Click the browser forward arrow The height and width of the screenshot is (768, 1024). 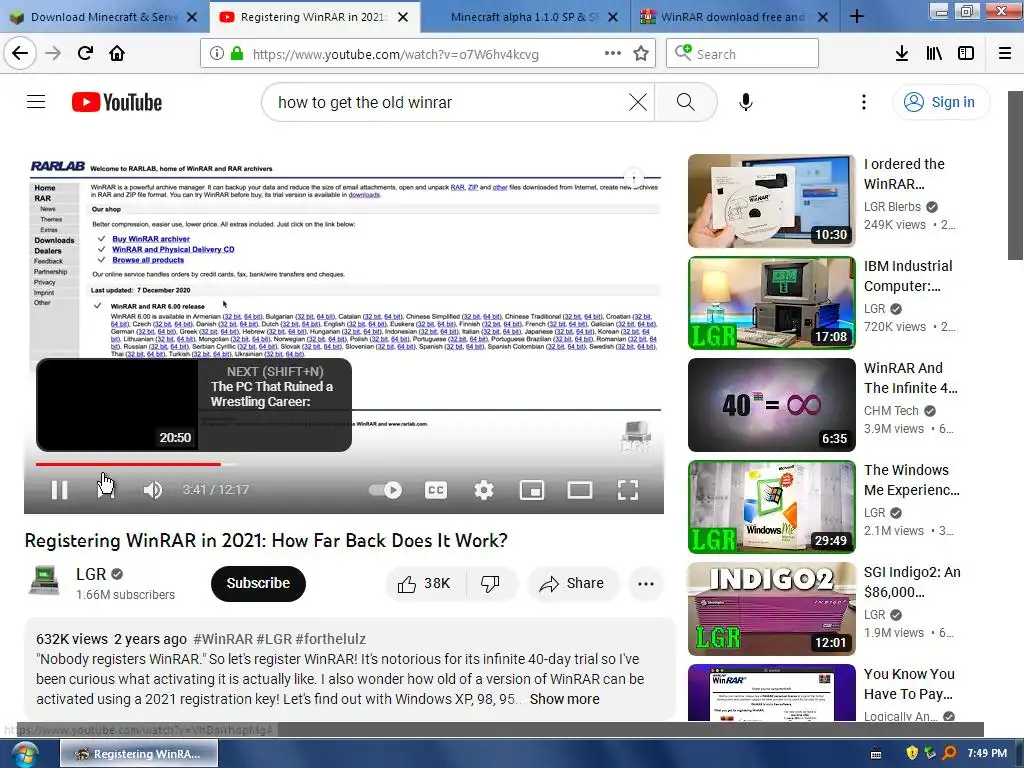tap(53, 53)
